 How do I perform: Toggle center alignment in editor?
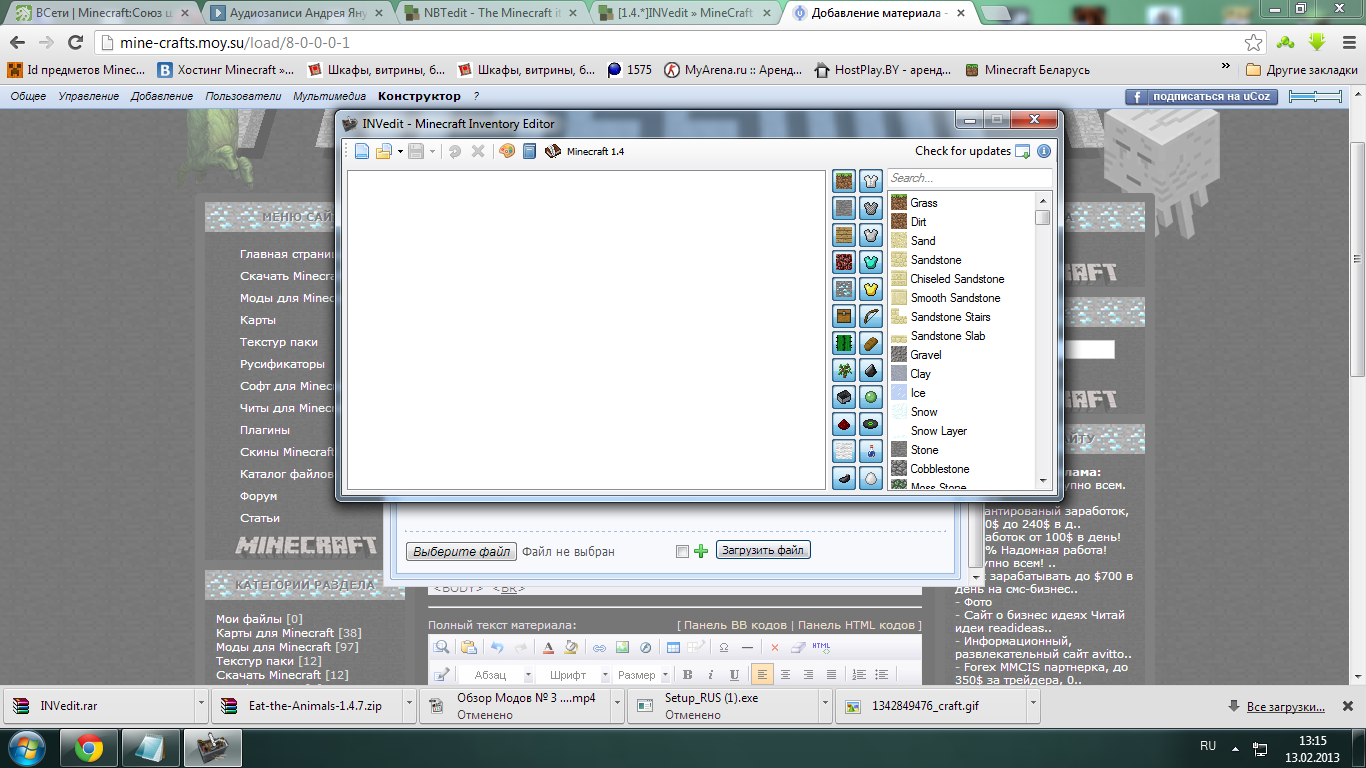[x=786, y=675]
